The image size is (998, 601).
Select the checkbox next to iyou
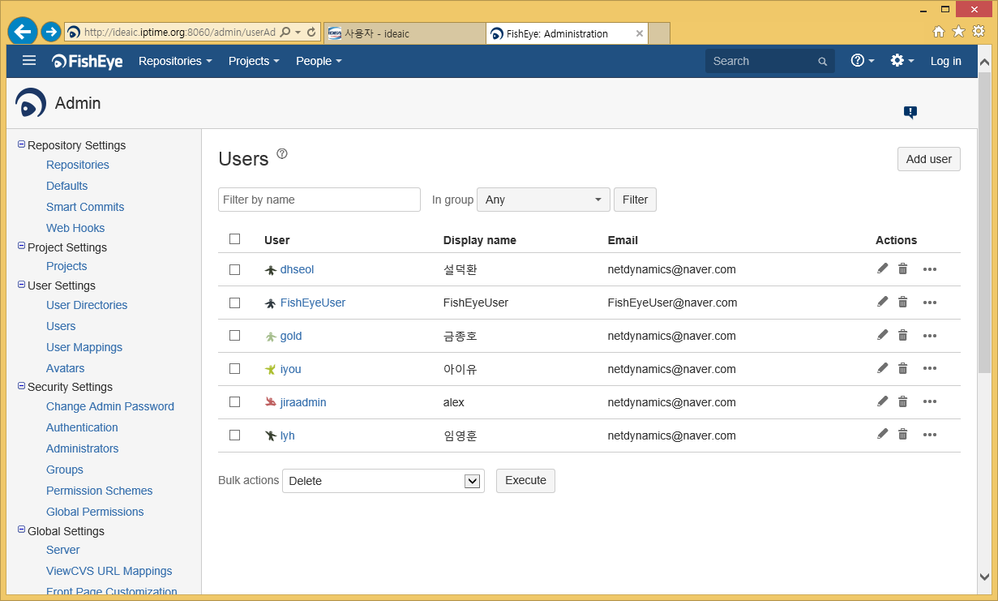(x=235, y=368)
